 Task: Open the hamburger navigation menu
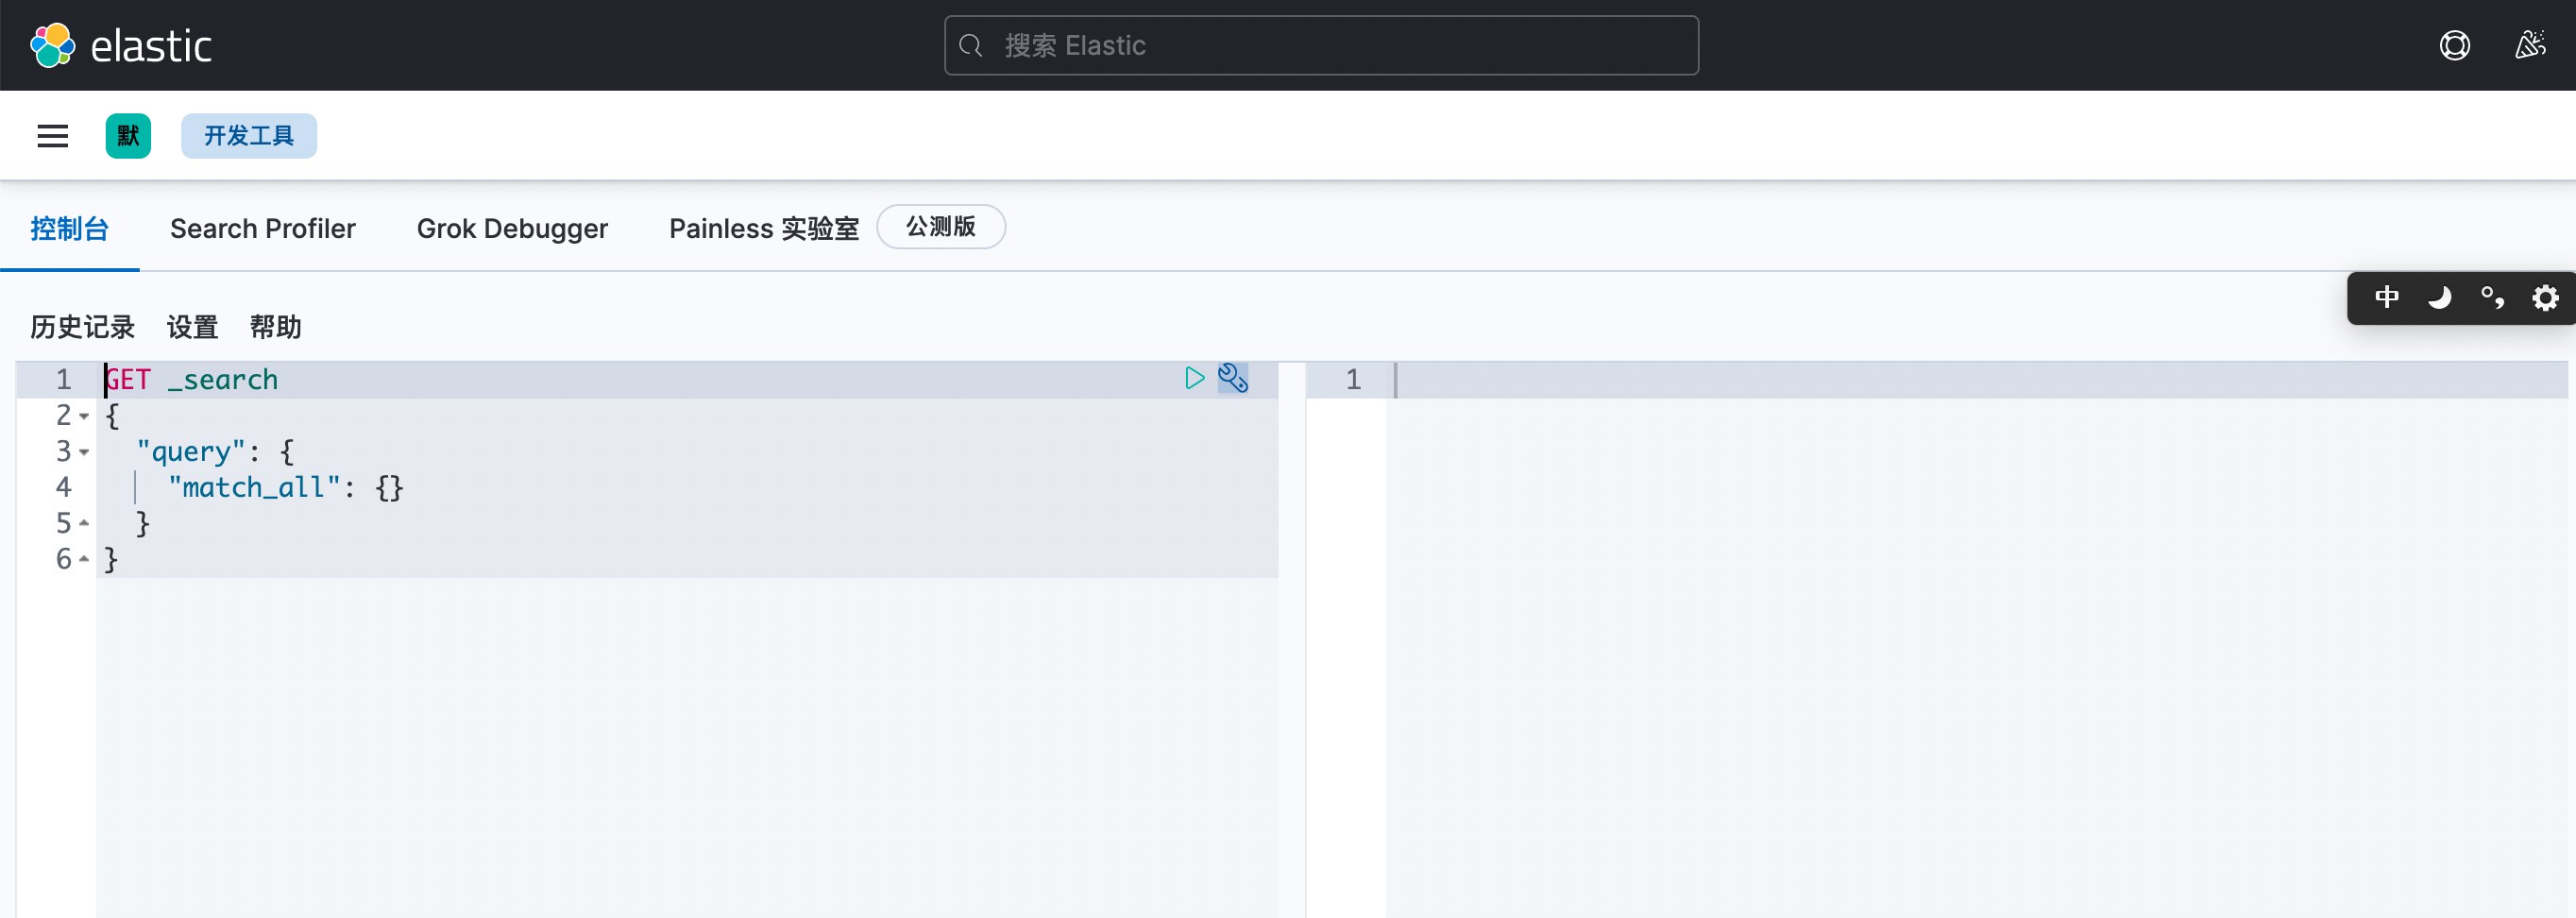(53, 136)
